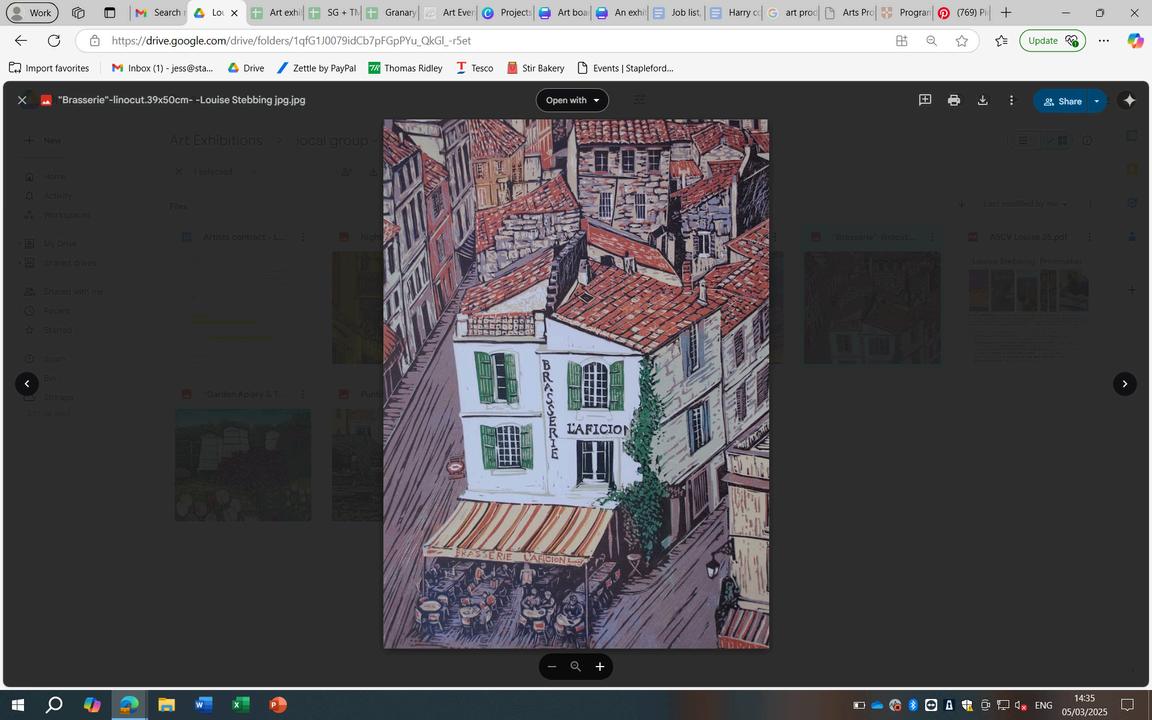Open Gemini sparkle panel in Drive
1152x720 pixels.
(1129, 101)
